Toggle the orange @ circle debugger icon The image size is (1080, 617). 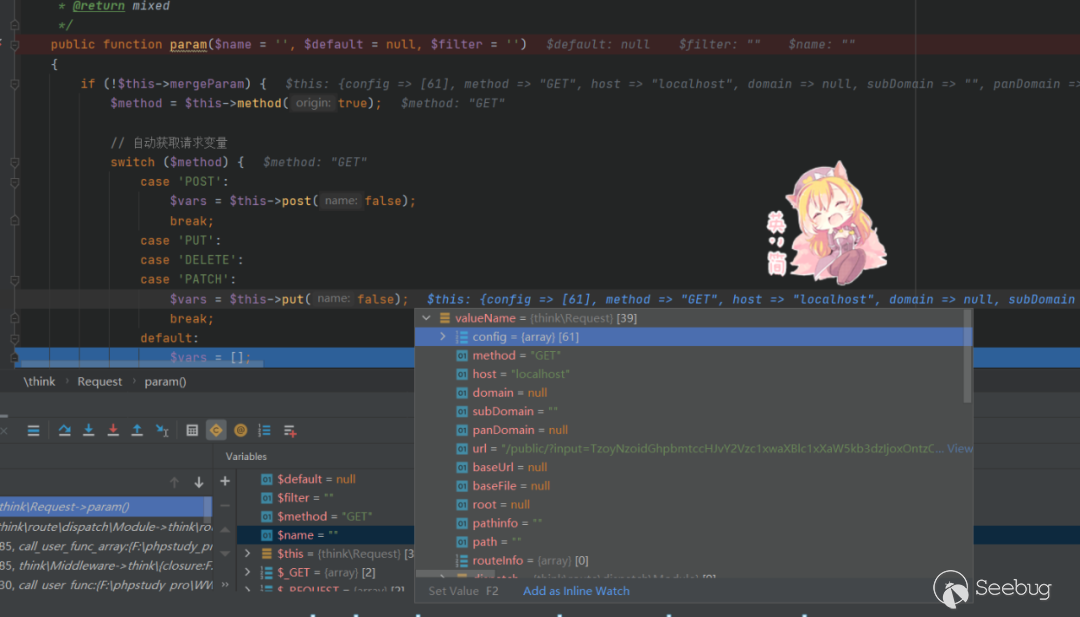240,430
